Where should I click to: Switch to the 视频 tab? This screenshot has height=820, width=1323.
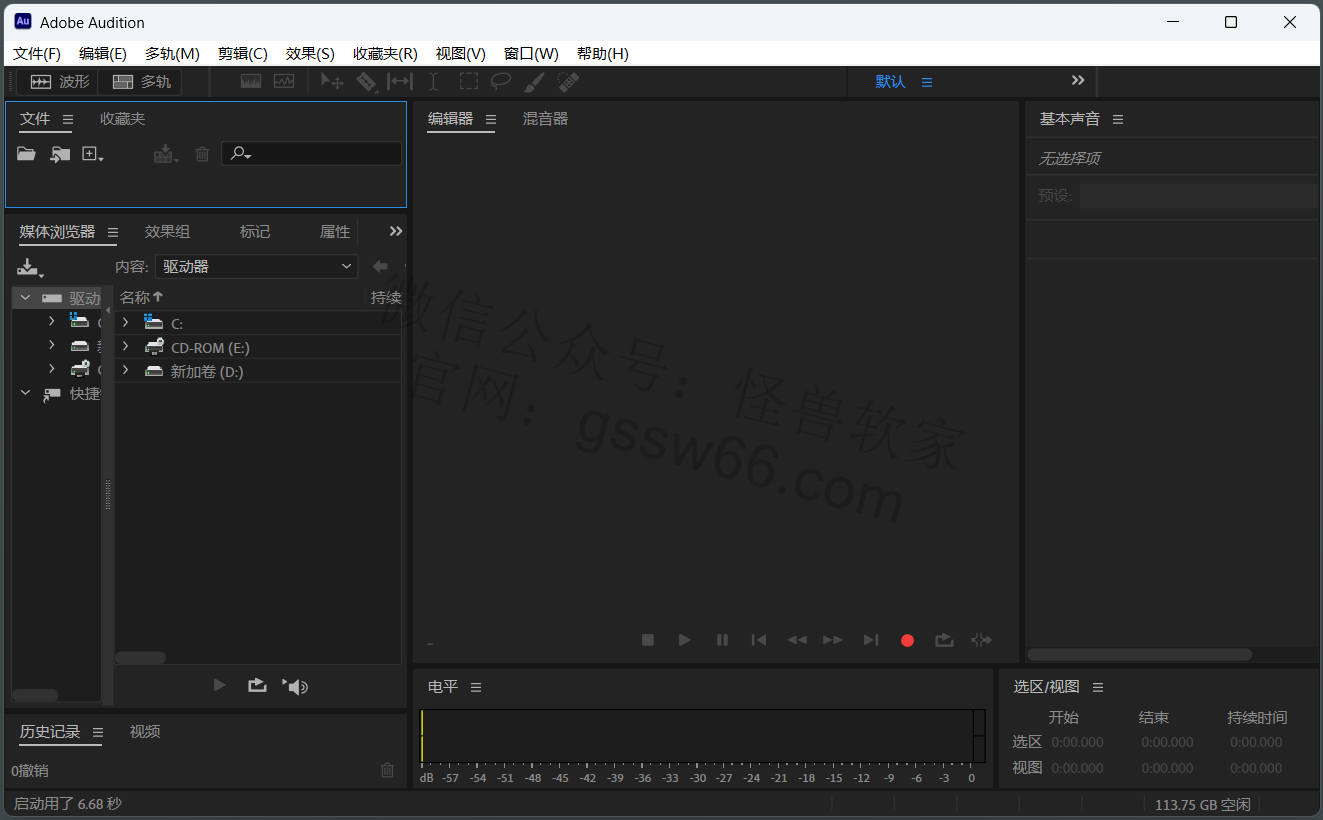pos(145,731)
